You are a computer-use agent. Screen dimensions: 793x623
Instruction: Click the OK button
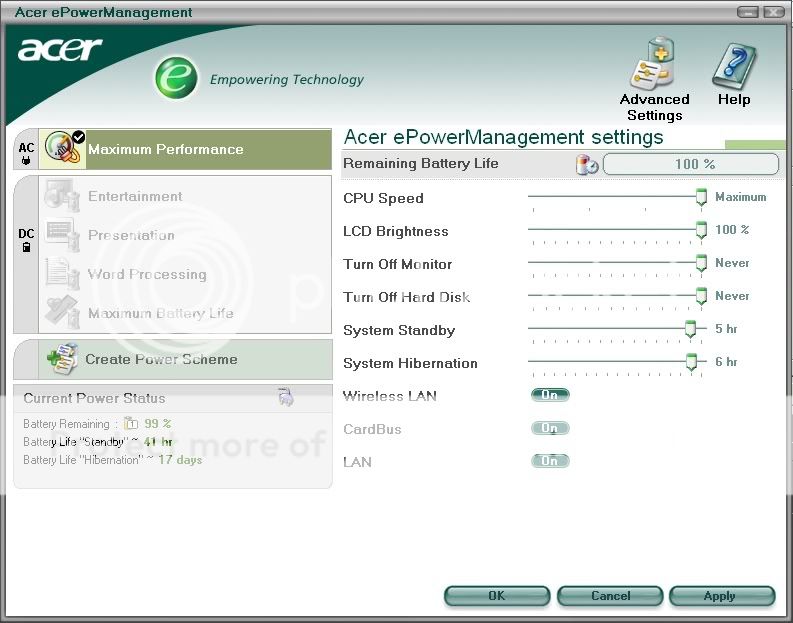tap(497, 596)
